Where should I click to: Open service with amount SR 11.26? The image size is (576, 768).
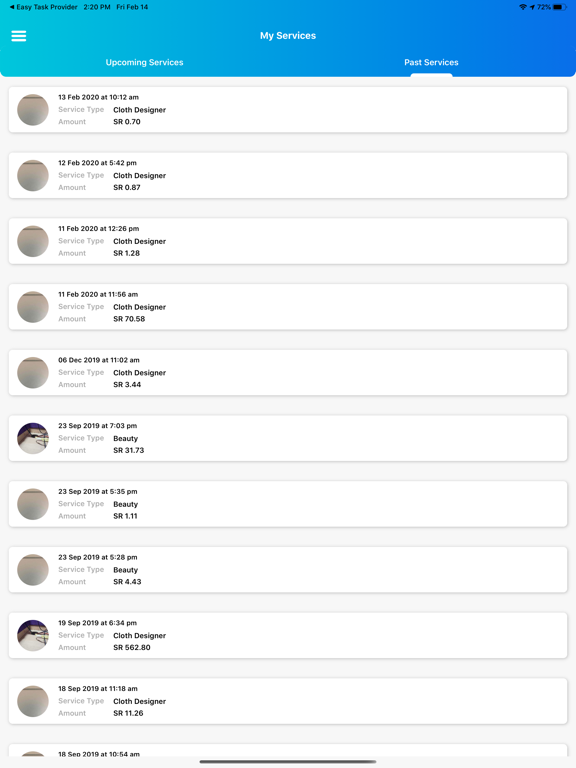tap(288, 701)
